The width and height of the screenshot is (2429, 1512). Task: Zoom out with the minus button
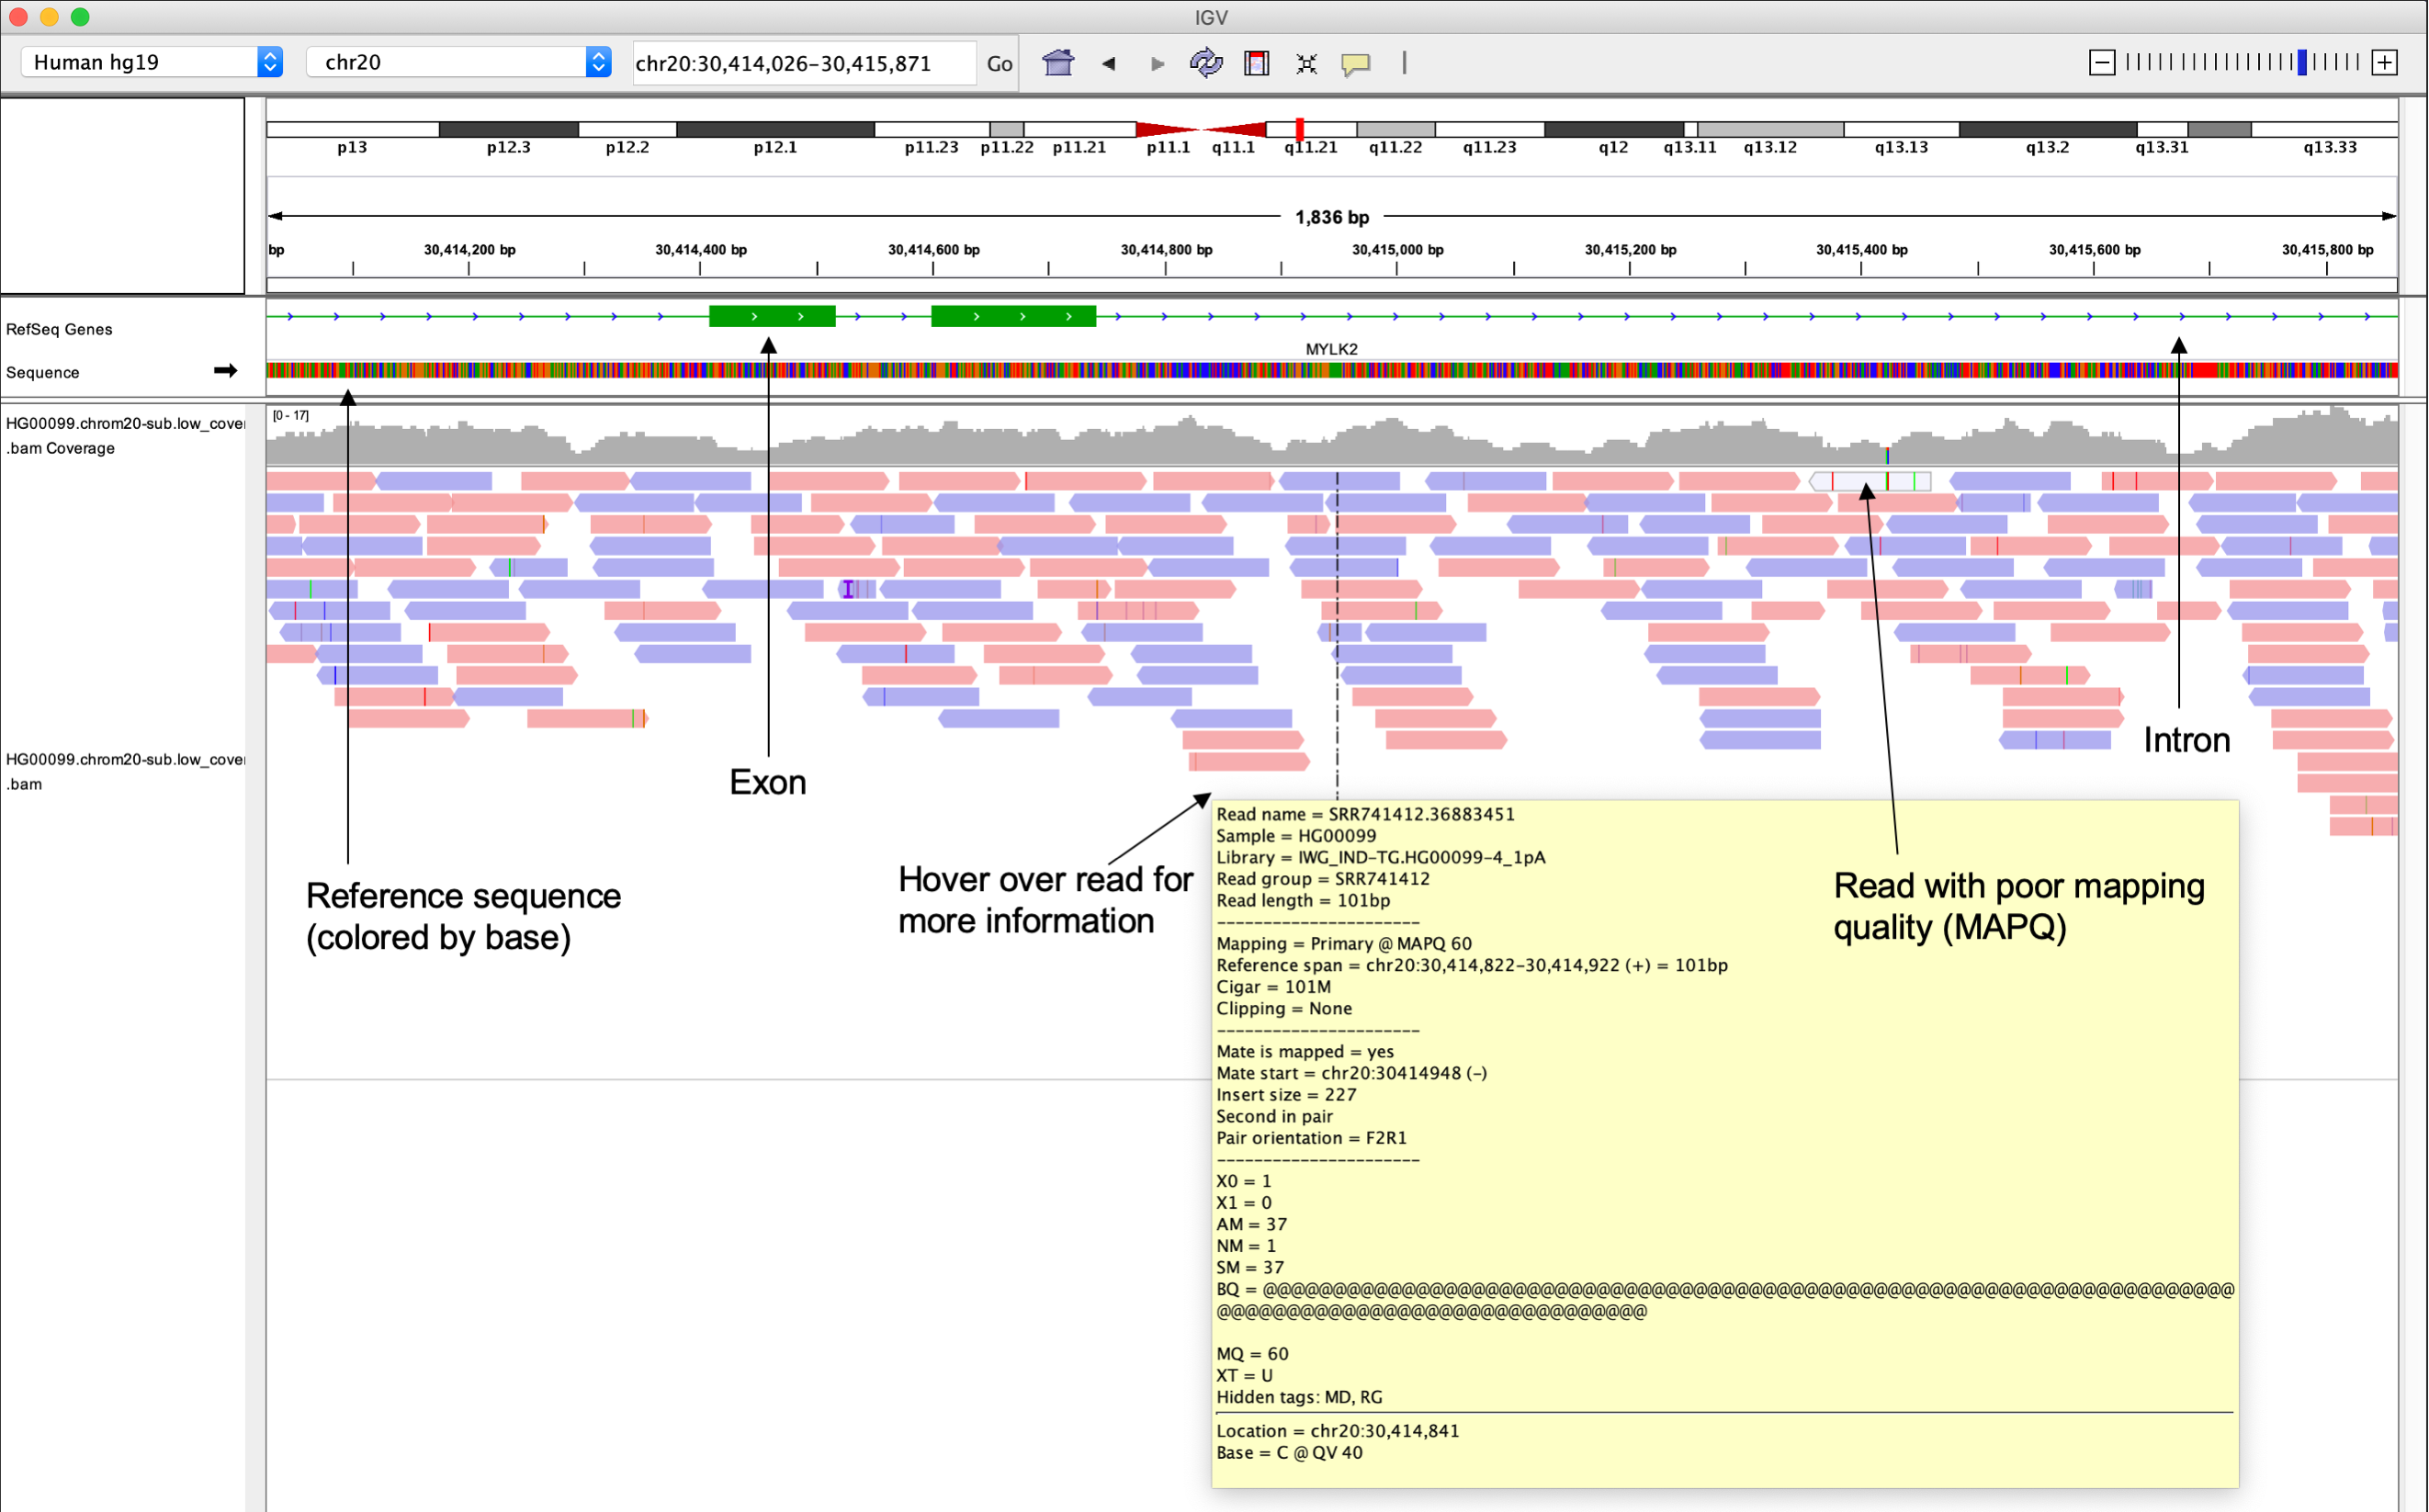(2102, 63)
